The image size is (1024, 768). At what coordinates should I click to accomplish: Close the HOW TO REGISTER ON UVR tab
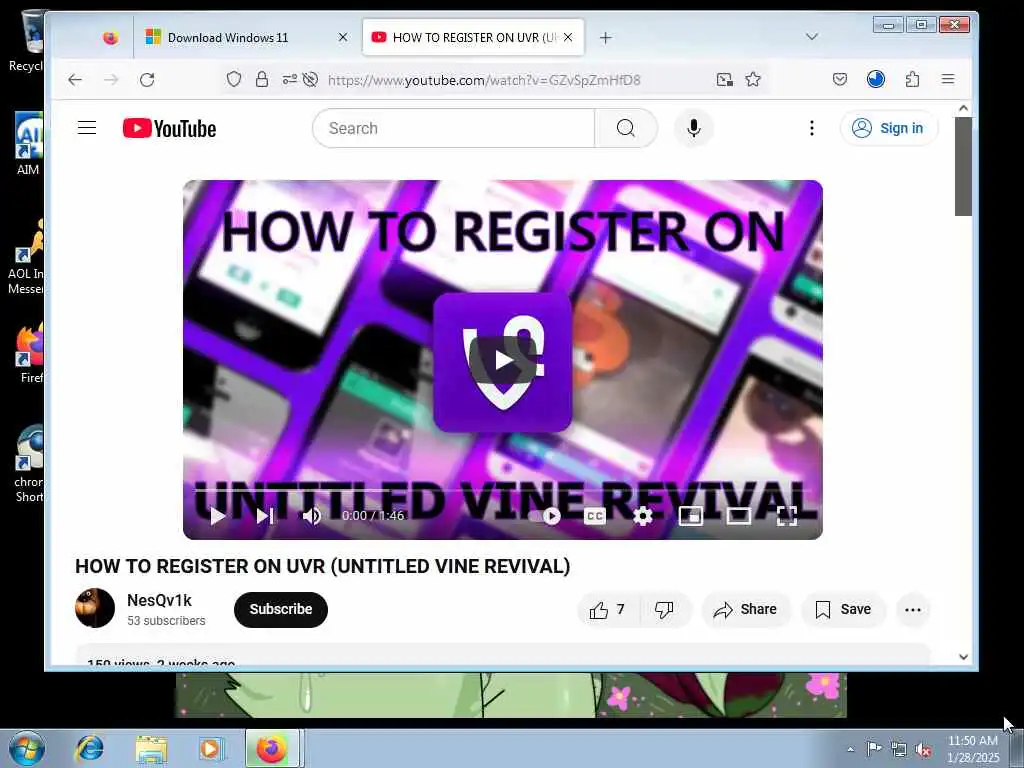[x=568, y=38]
